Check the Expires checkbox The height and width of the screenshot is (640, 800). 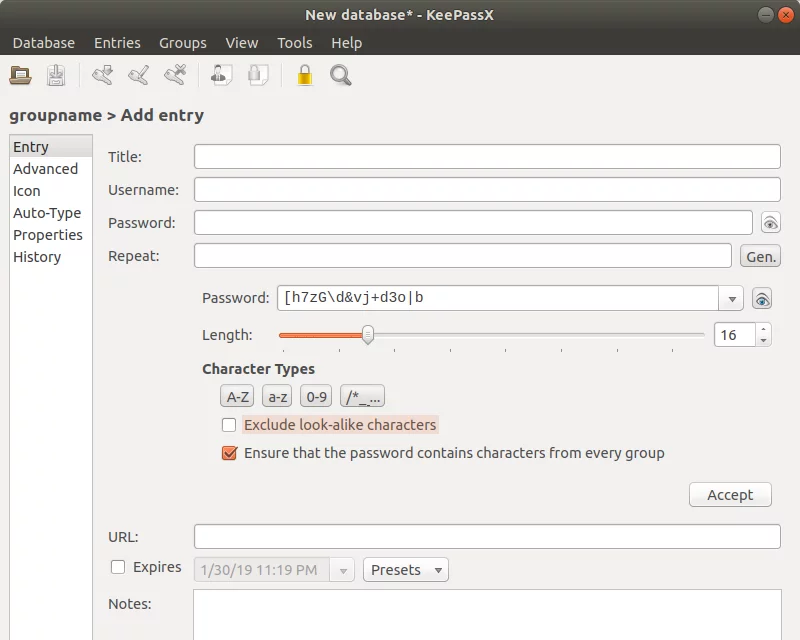click(x=118, y=567)
